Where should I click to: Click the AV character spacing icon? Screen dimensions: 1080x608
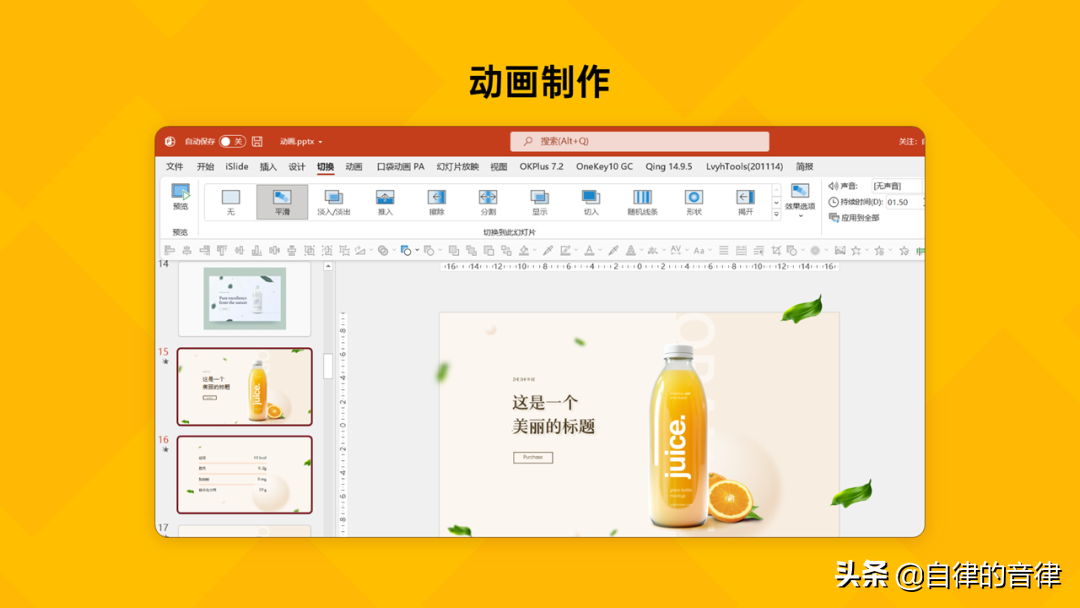tap(675, 251)
